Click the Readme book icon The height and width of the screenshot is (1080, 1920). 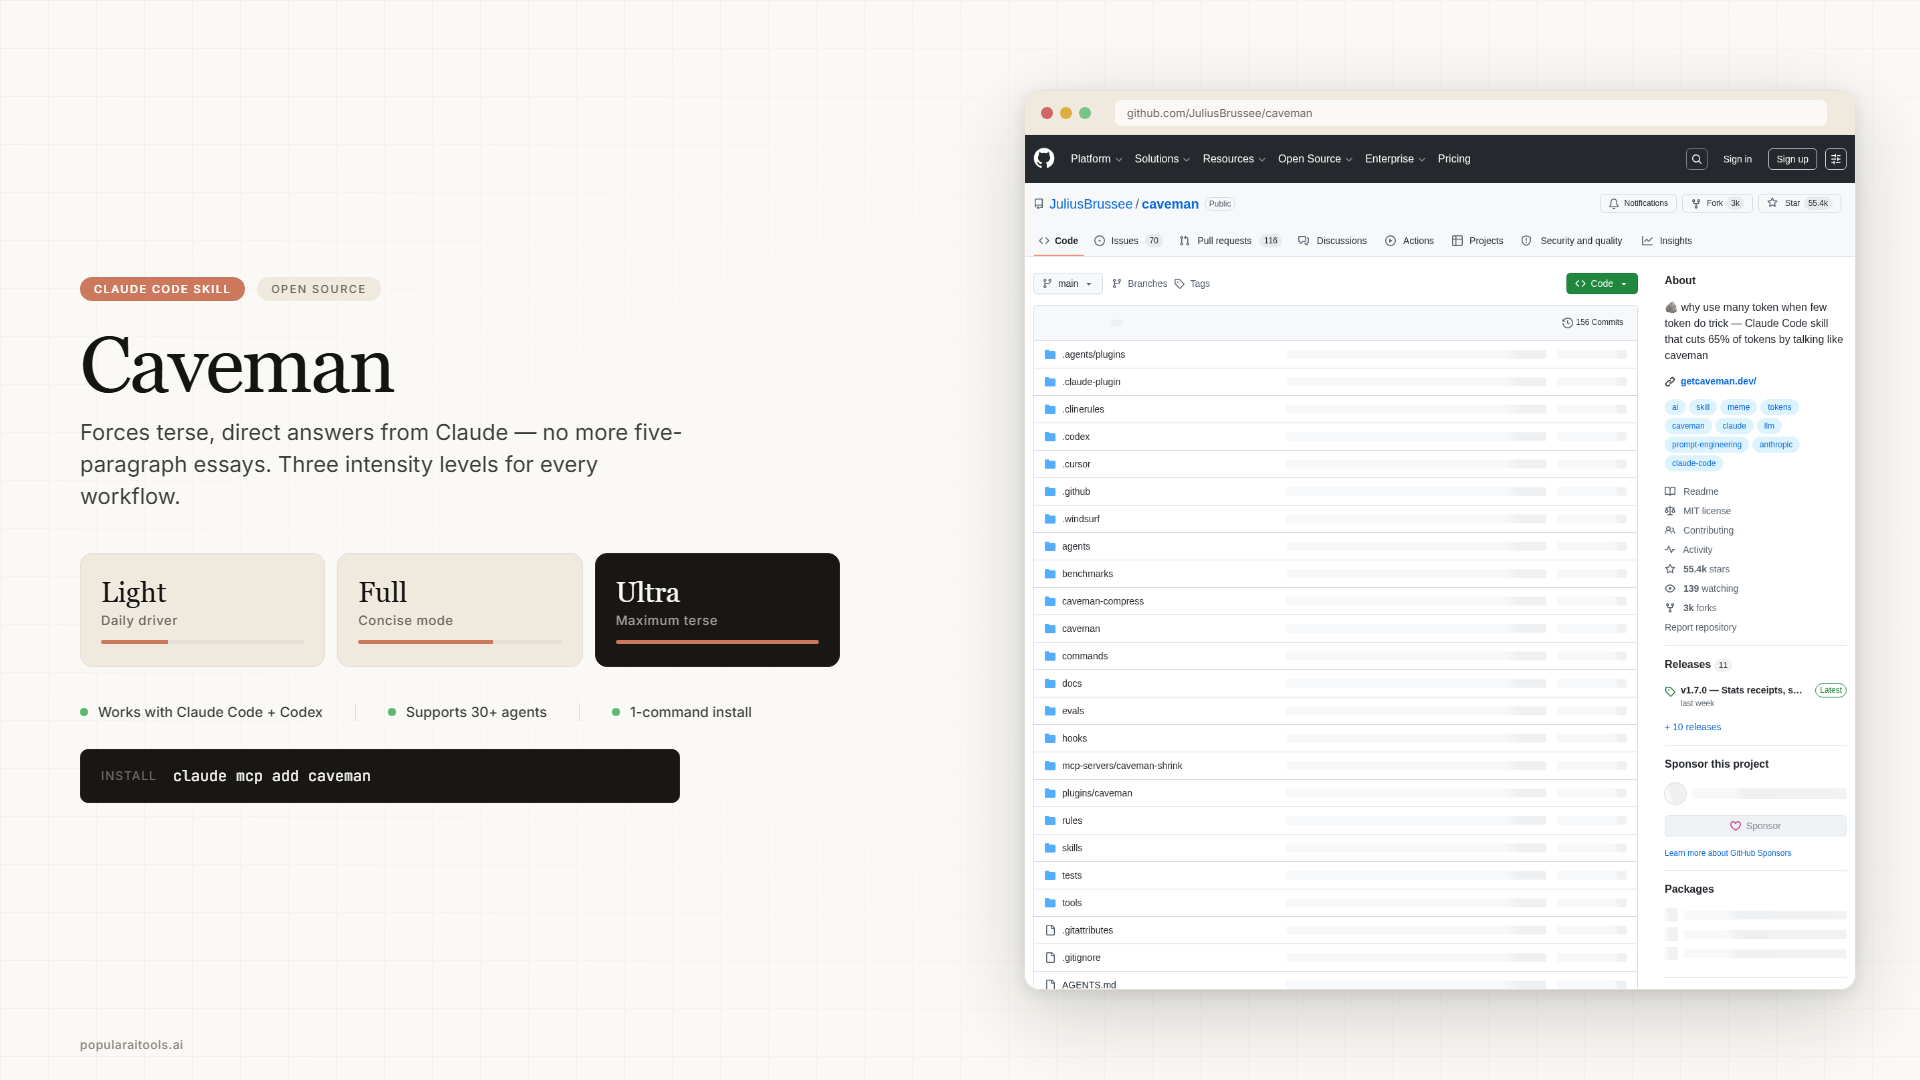click(x=1670, y=492)
